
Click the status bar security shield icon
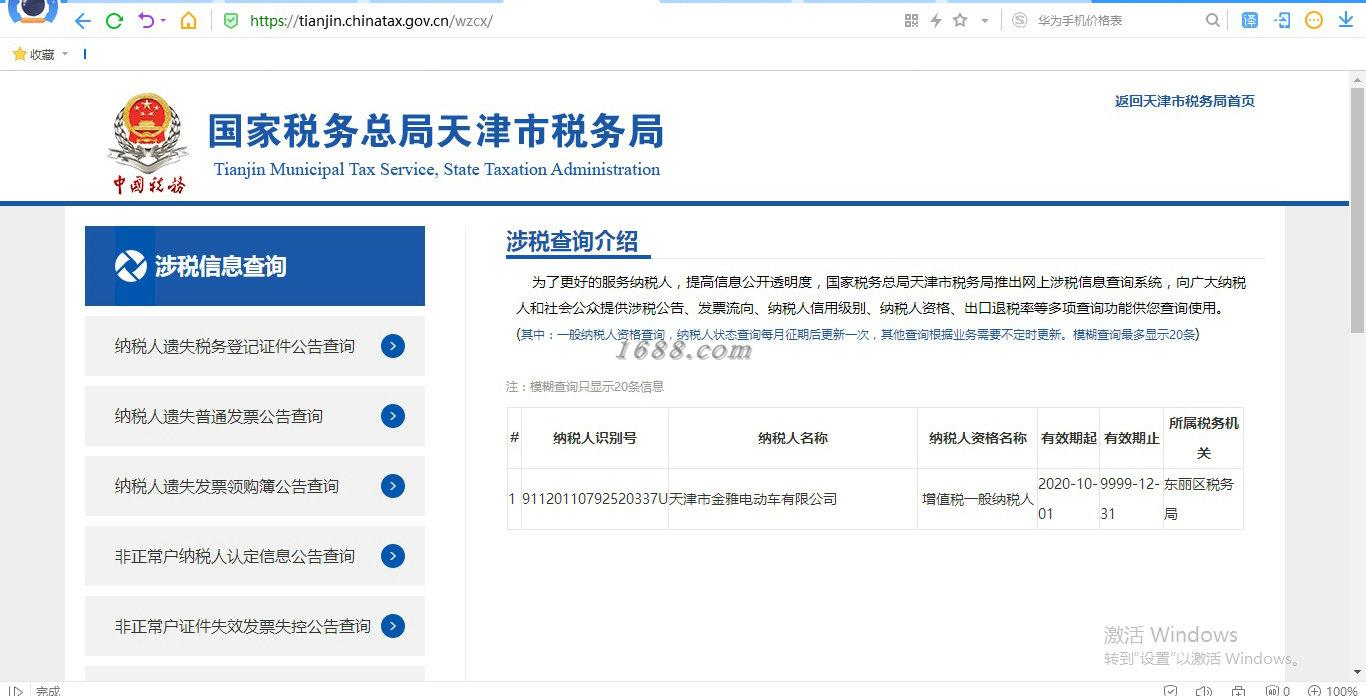coord(1171,690)
